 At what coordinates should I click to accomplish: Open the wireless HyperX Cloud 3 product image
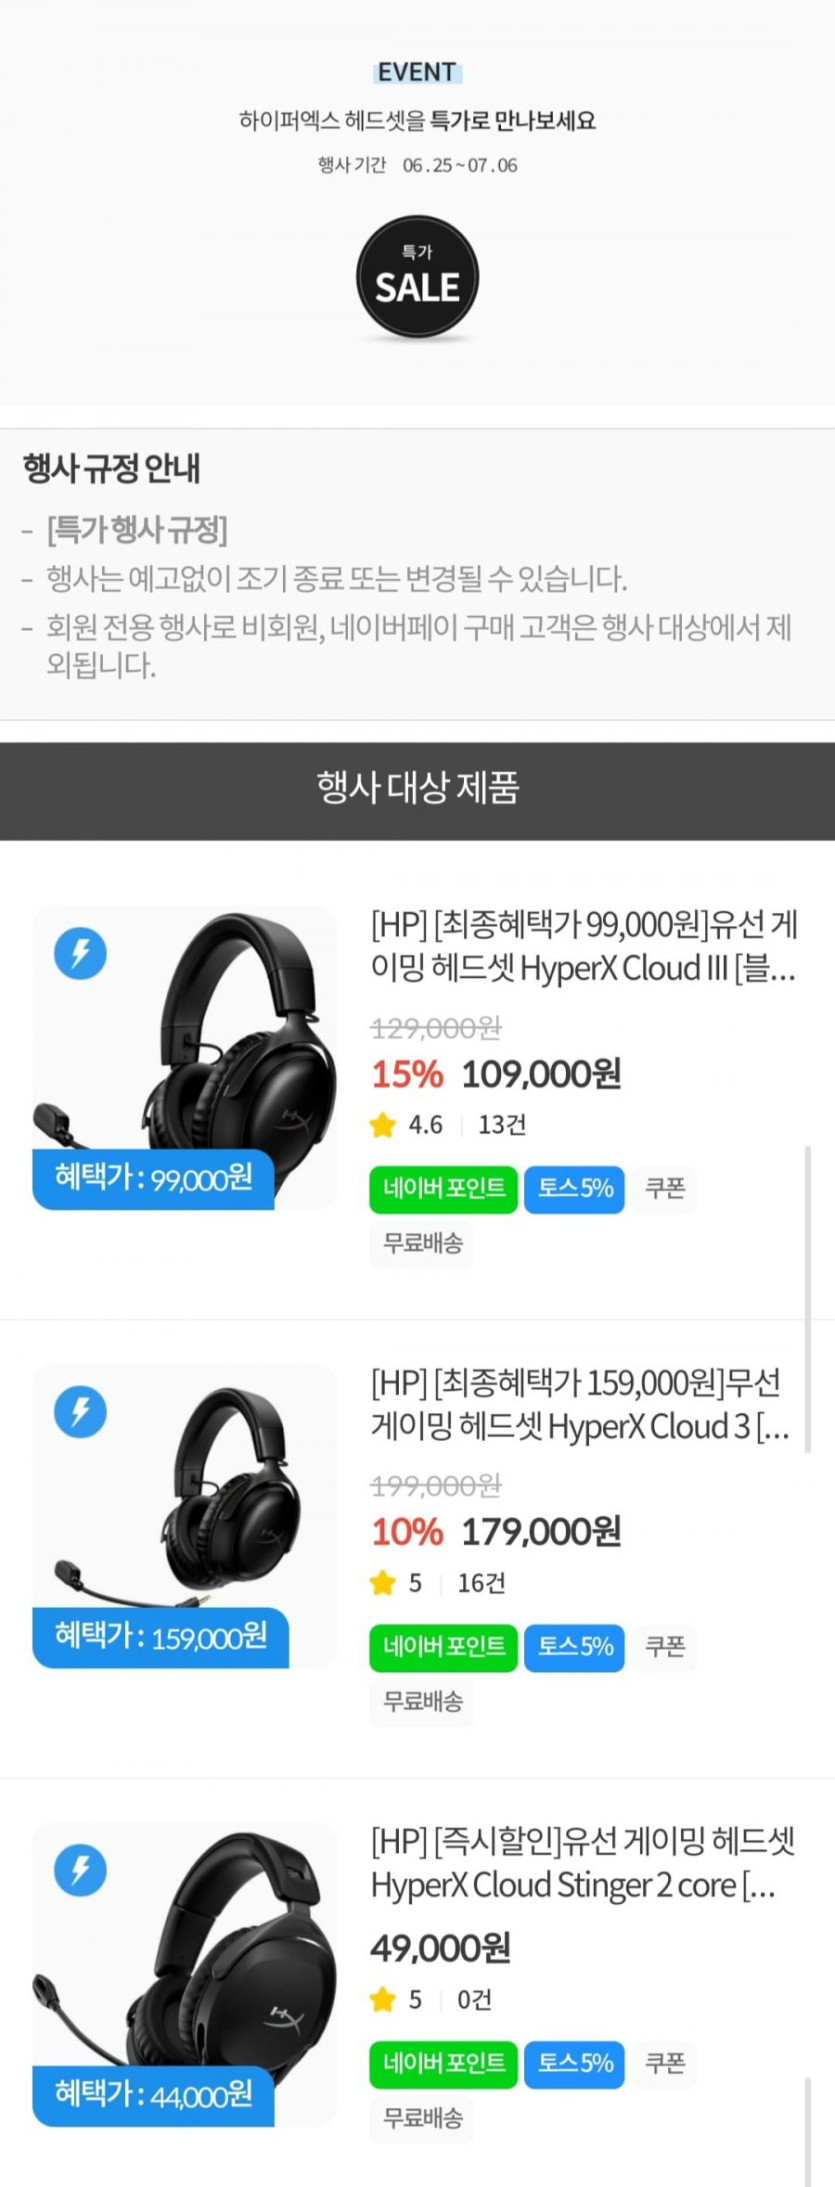pos(184,1516)
